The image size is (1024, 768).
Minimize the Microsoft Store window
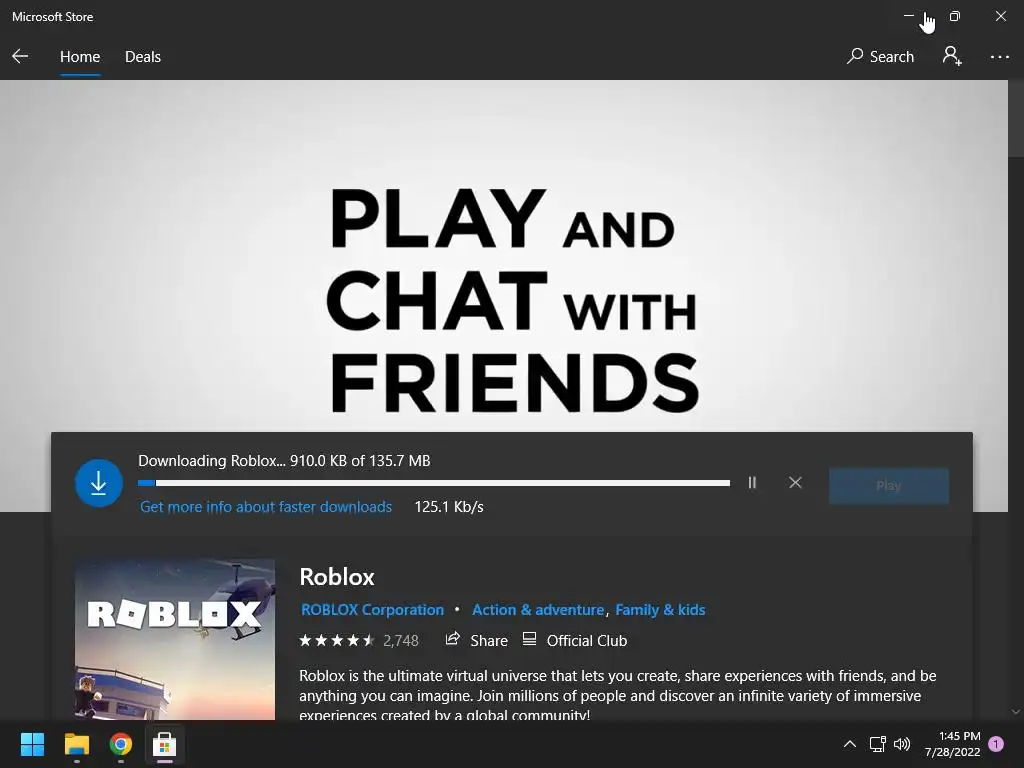908,16
